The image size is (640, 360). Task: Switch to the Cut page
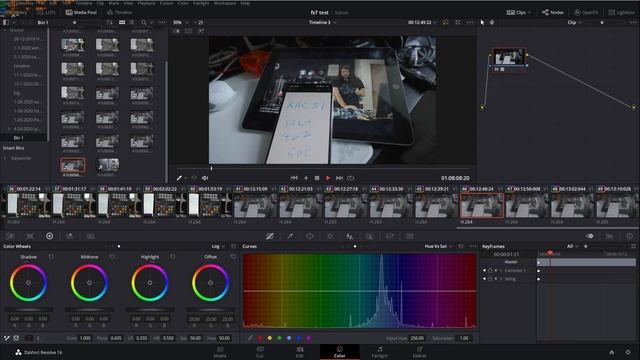pyautogui.click(x=260, y=352)
